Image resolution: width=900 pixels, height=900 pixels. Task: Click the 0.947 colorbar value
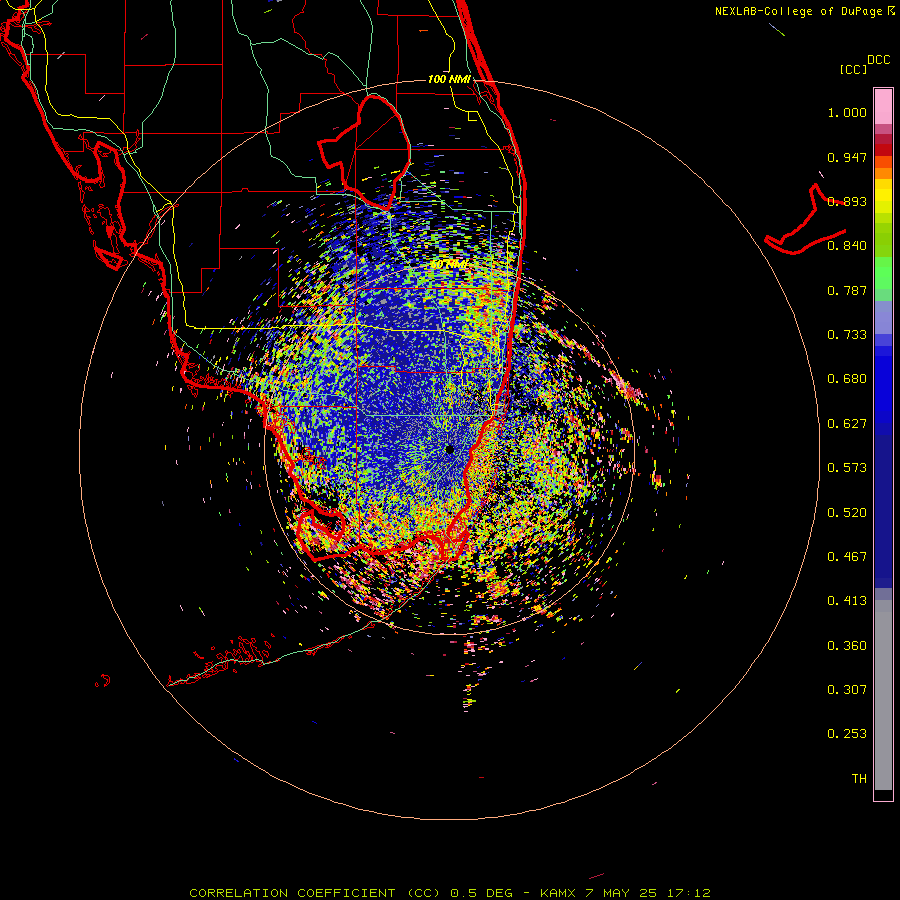[x=847, y=157]
